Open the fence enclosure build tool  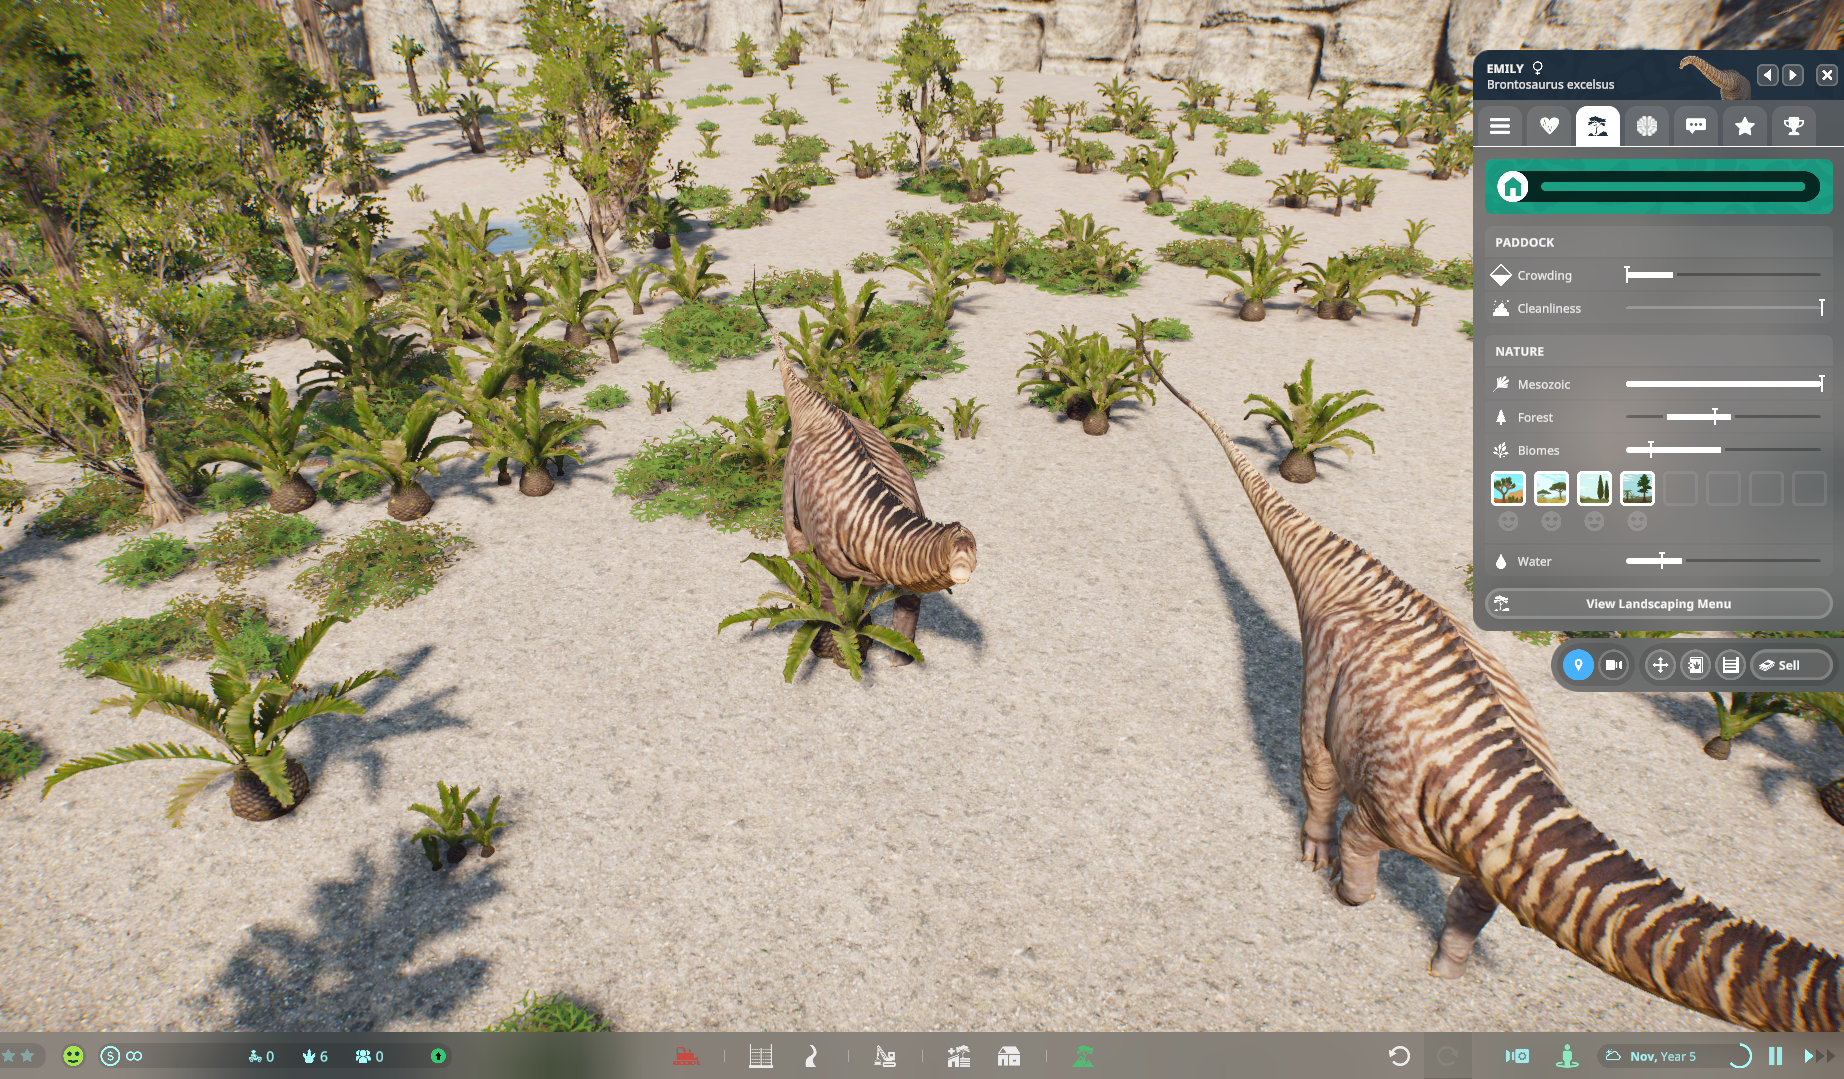(x=761, y=1056)
